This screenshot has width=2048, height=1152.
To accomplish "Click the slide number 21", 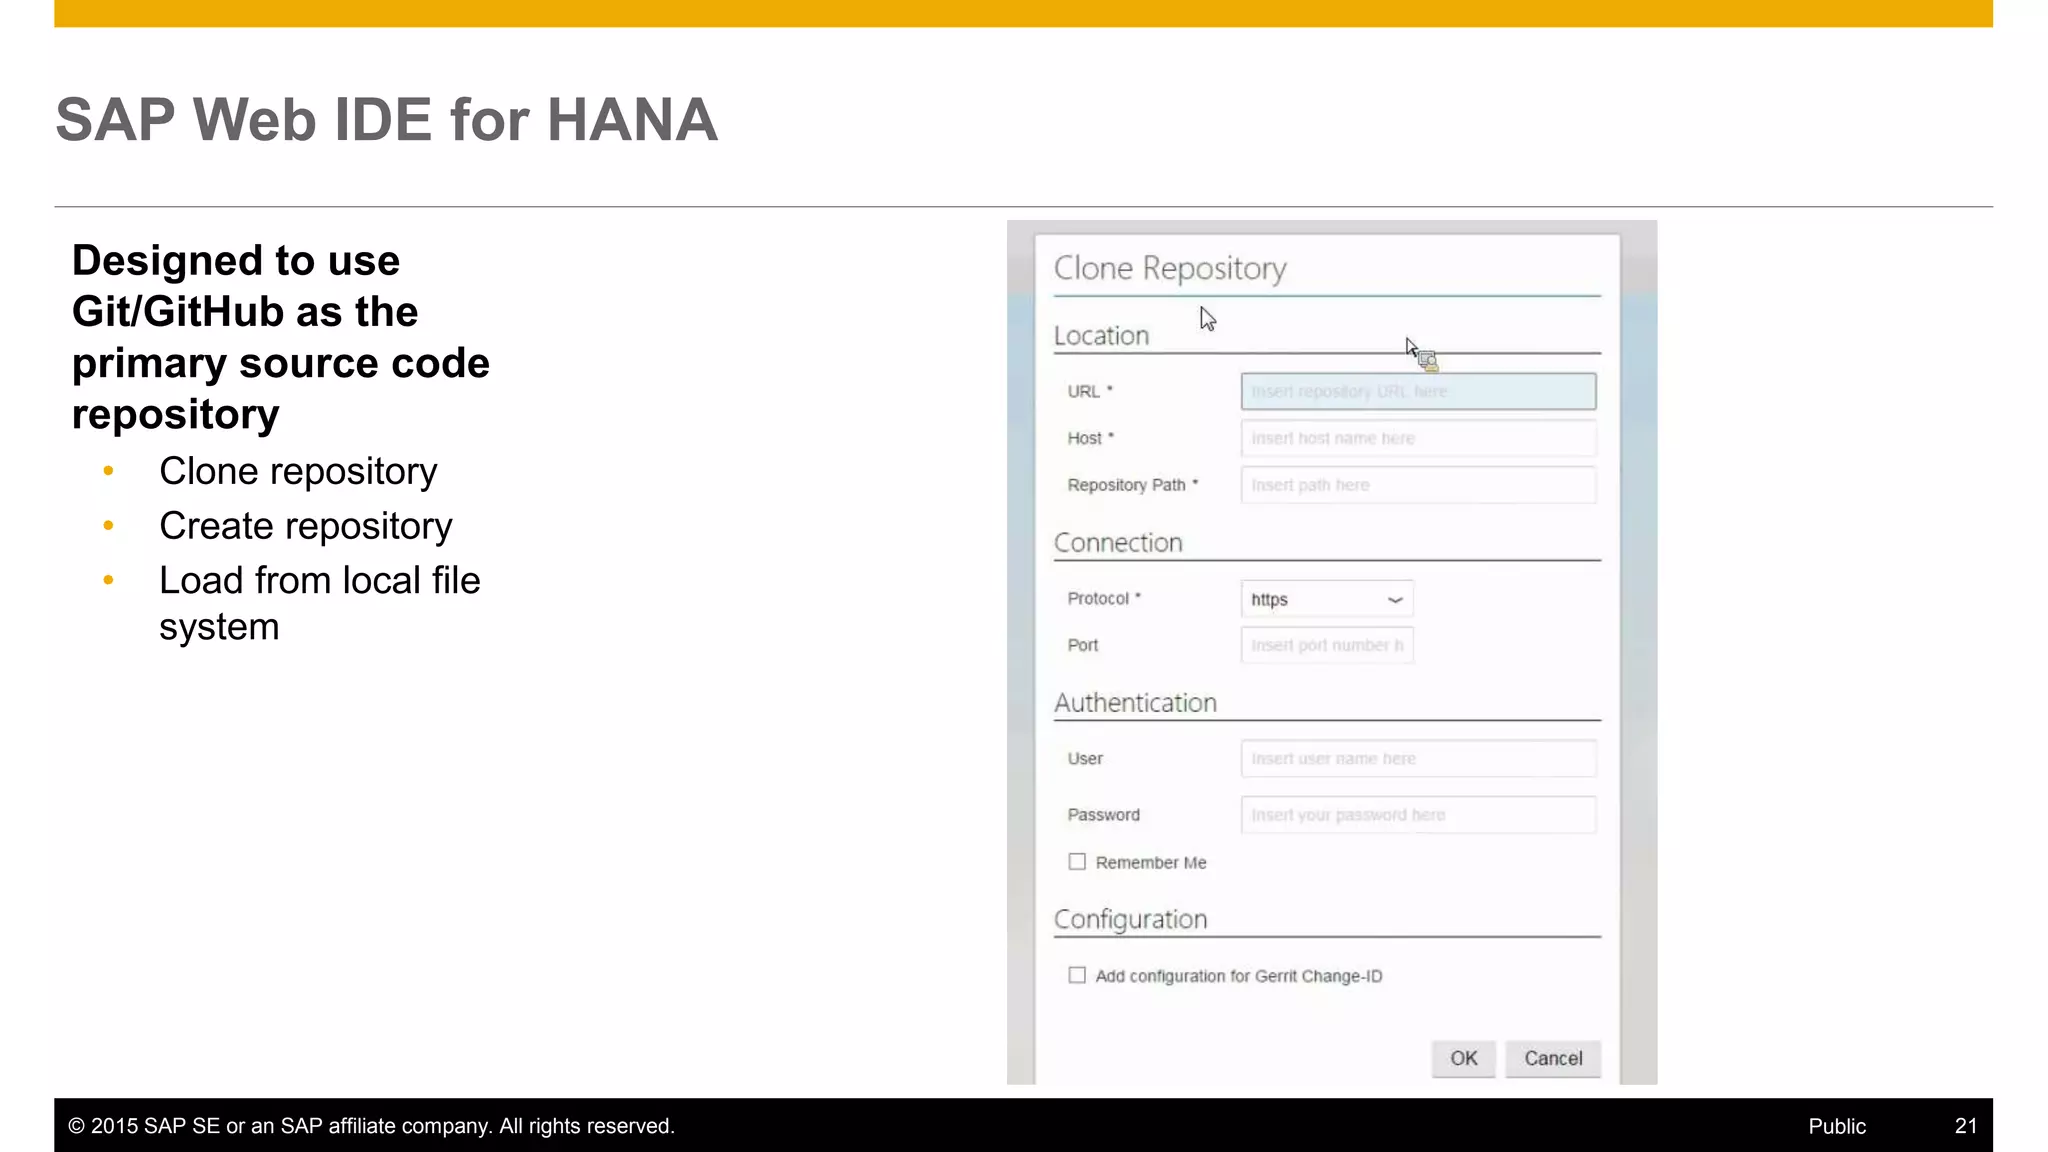I will (1965, 1126).
